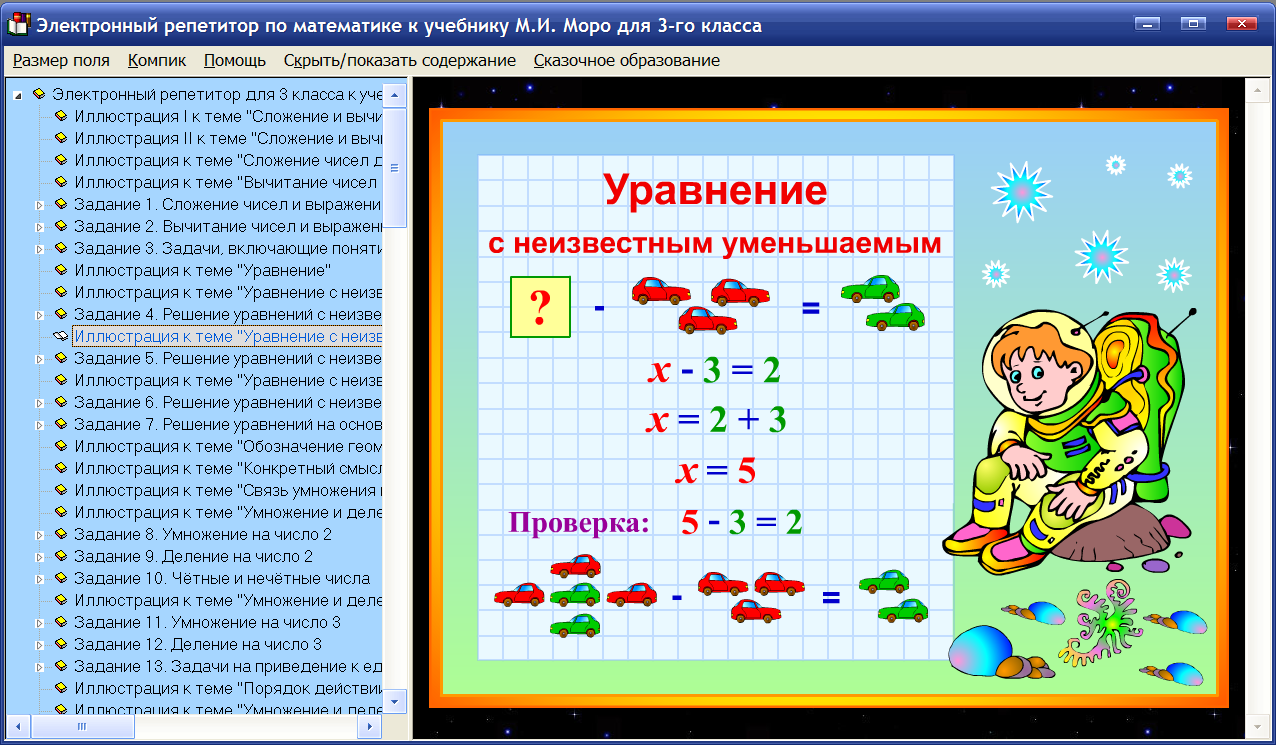Open the "Размер поля" menu
Image resolution: width=1276 pixels, height=745 pixels.
click(x=60, y=60)
